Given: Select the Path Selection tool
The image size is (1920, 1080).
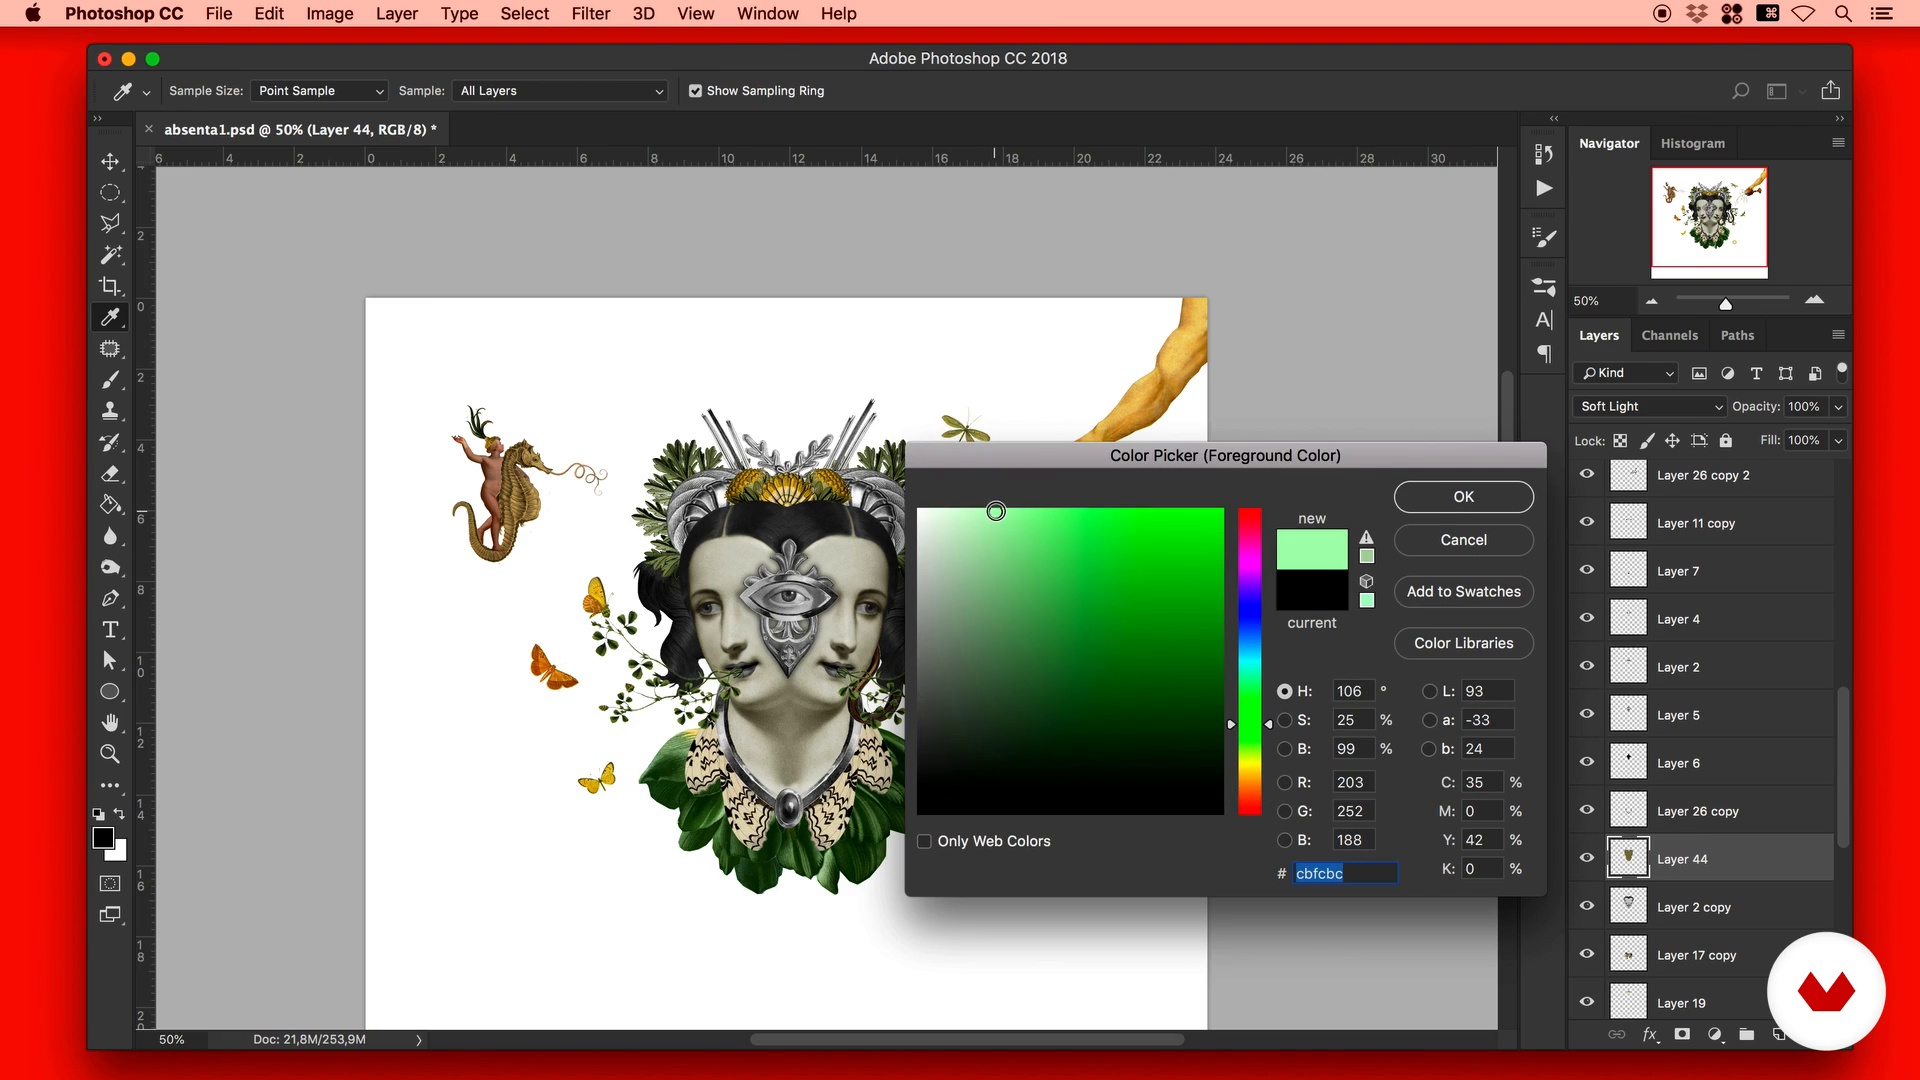Looking at the screenshot, I should click(x=110, y=660).
